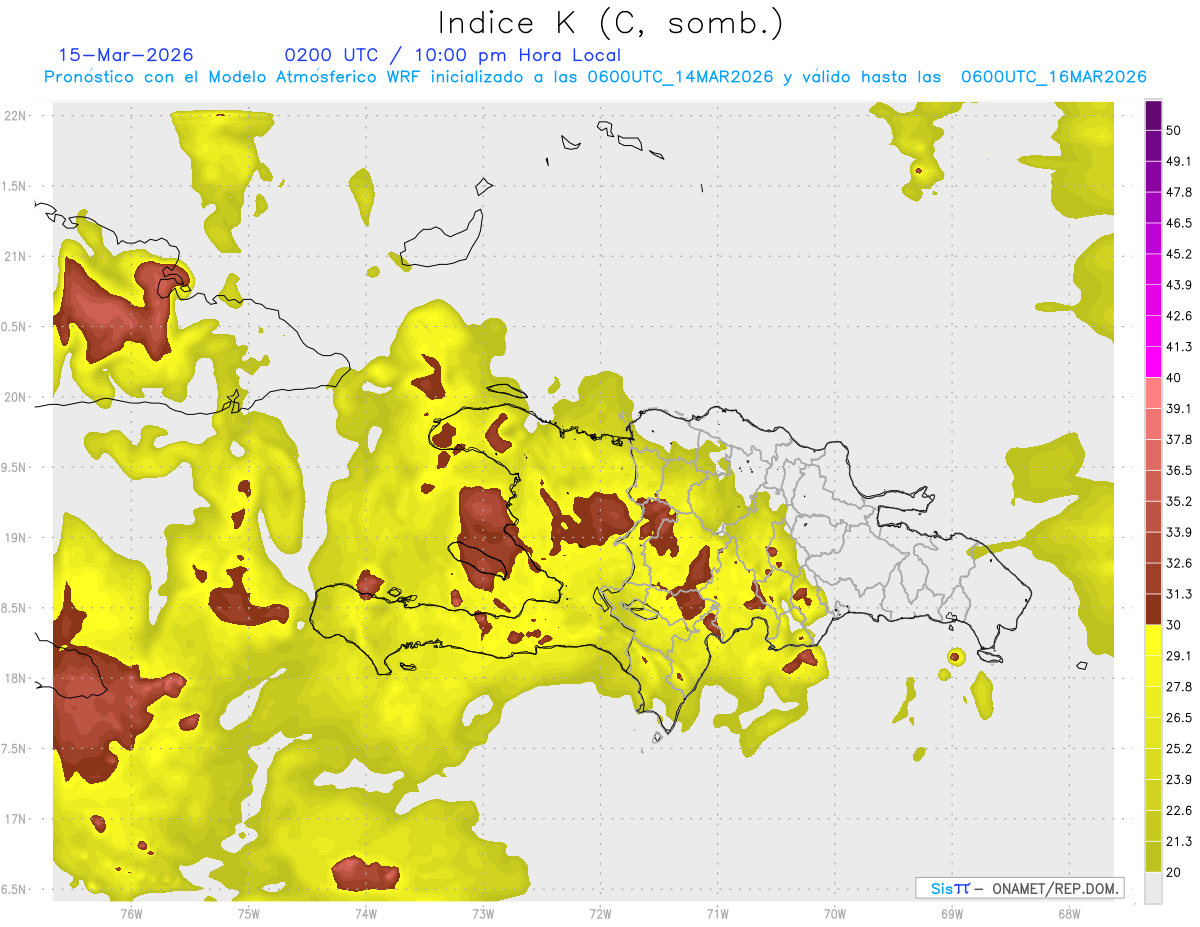The width and height of the screenshot is (1200, 927).
Task: Select legend value "40"
Action: click(1175, 378)
